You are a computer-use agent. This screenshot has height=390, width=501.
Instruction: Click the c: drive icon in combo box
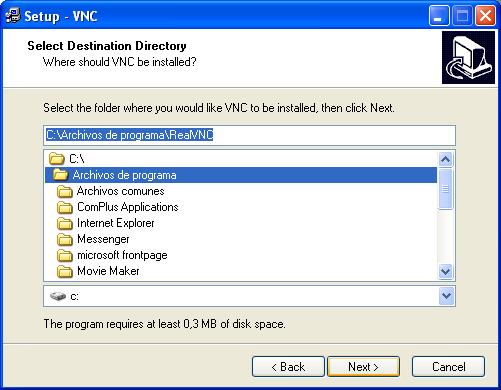click(x=58, y=296)
